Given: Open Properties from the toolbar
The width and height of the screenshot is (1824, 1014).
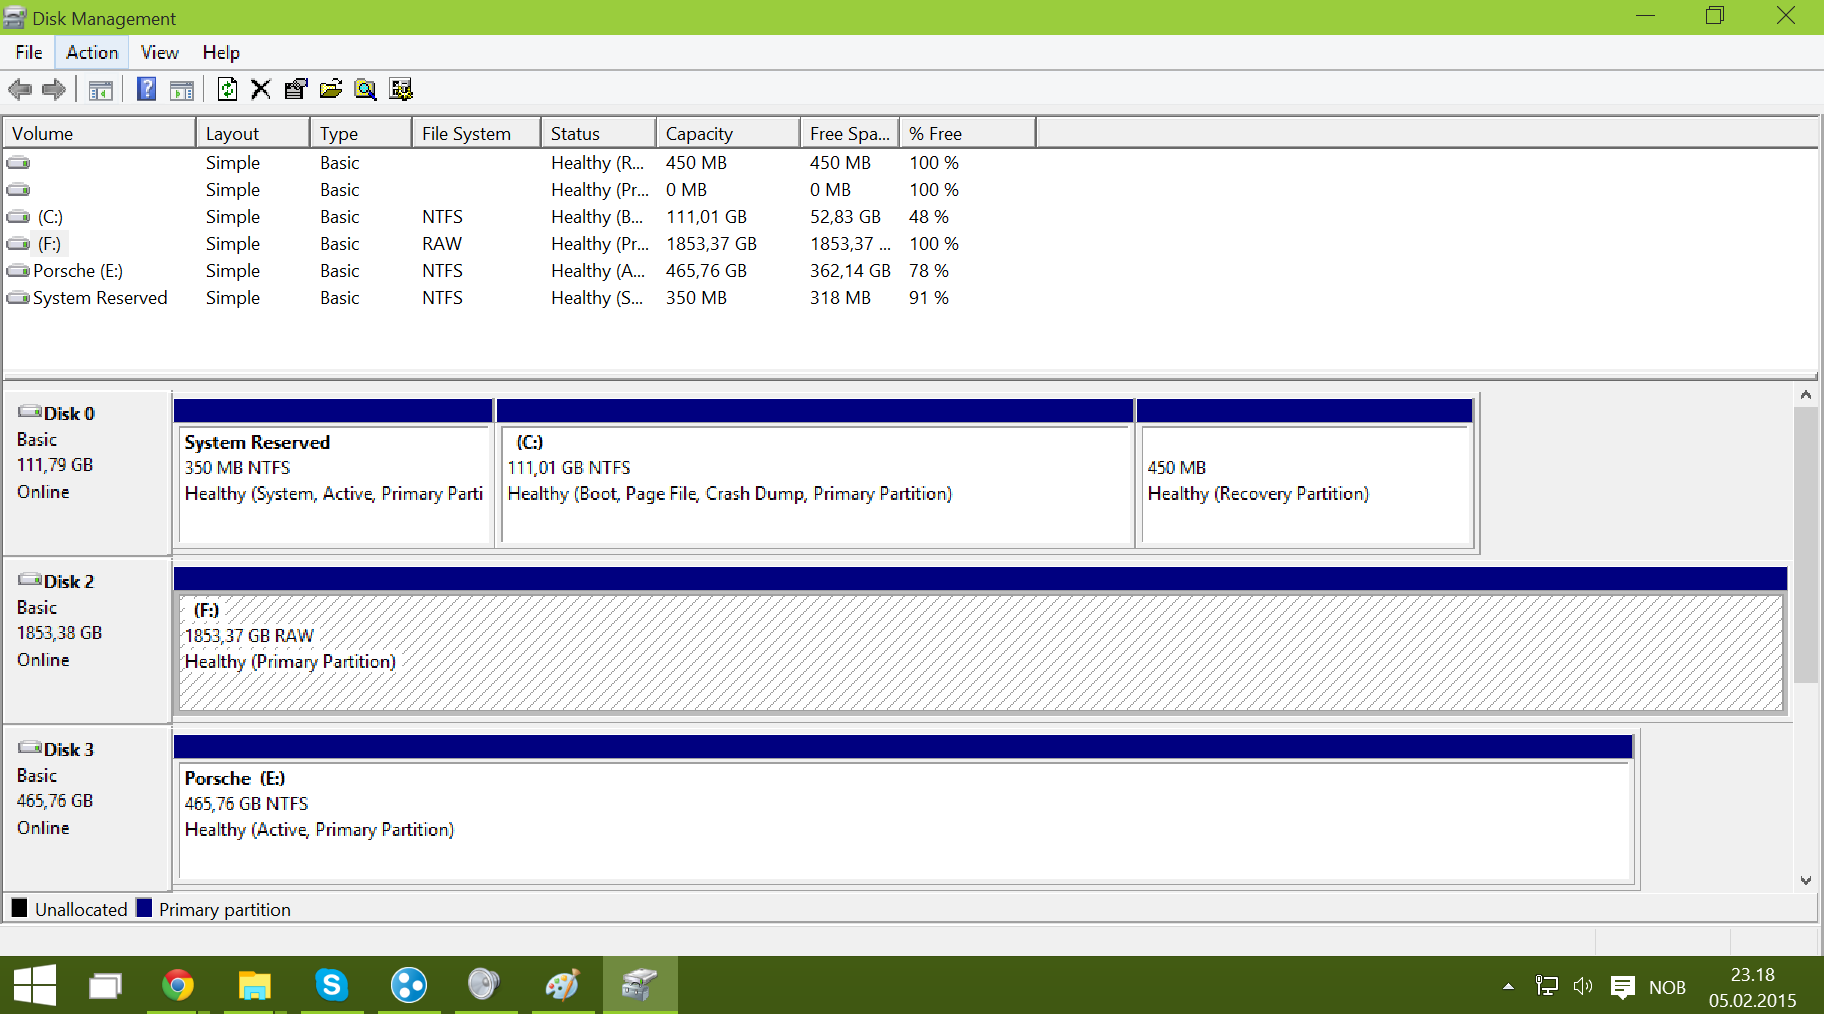Looking at the screenshot, I should point(296,90).
